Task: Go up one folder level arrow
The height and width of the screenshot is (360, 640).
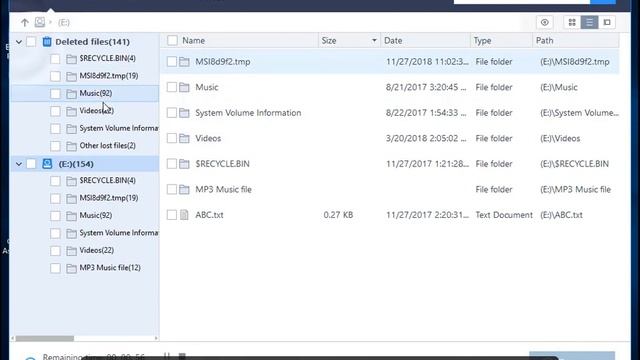Action: point(24,22)
